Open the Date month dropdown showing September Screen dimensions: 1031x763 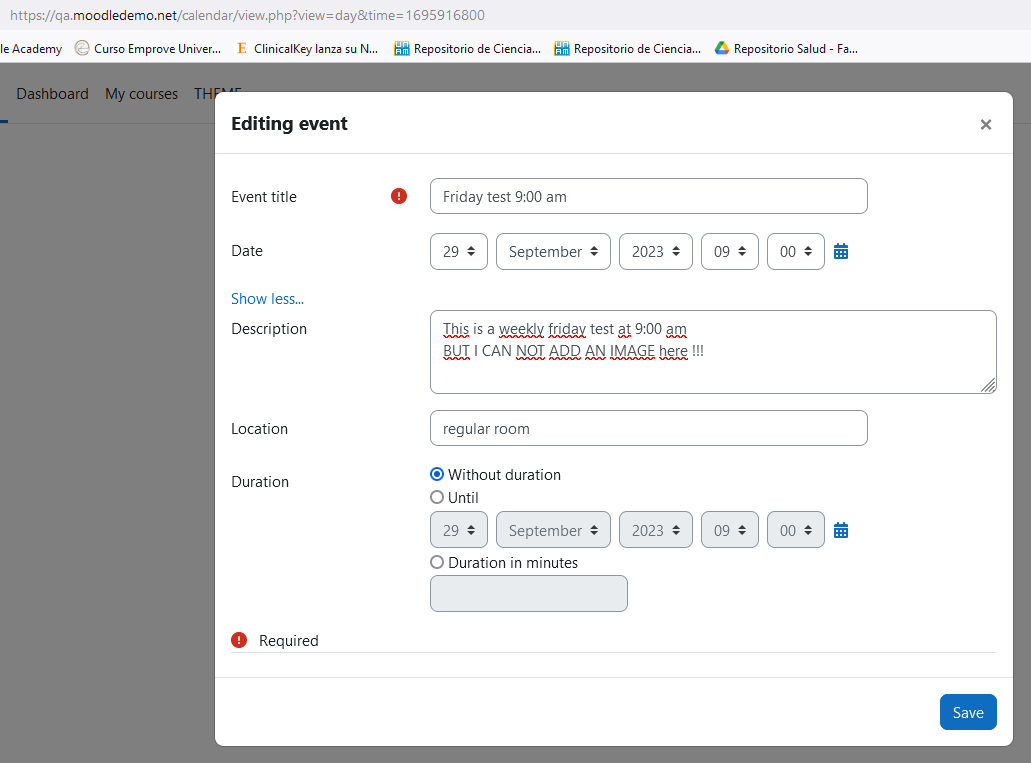point(553,251)
